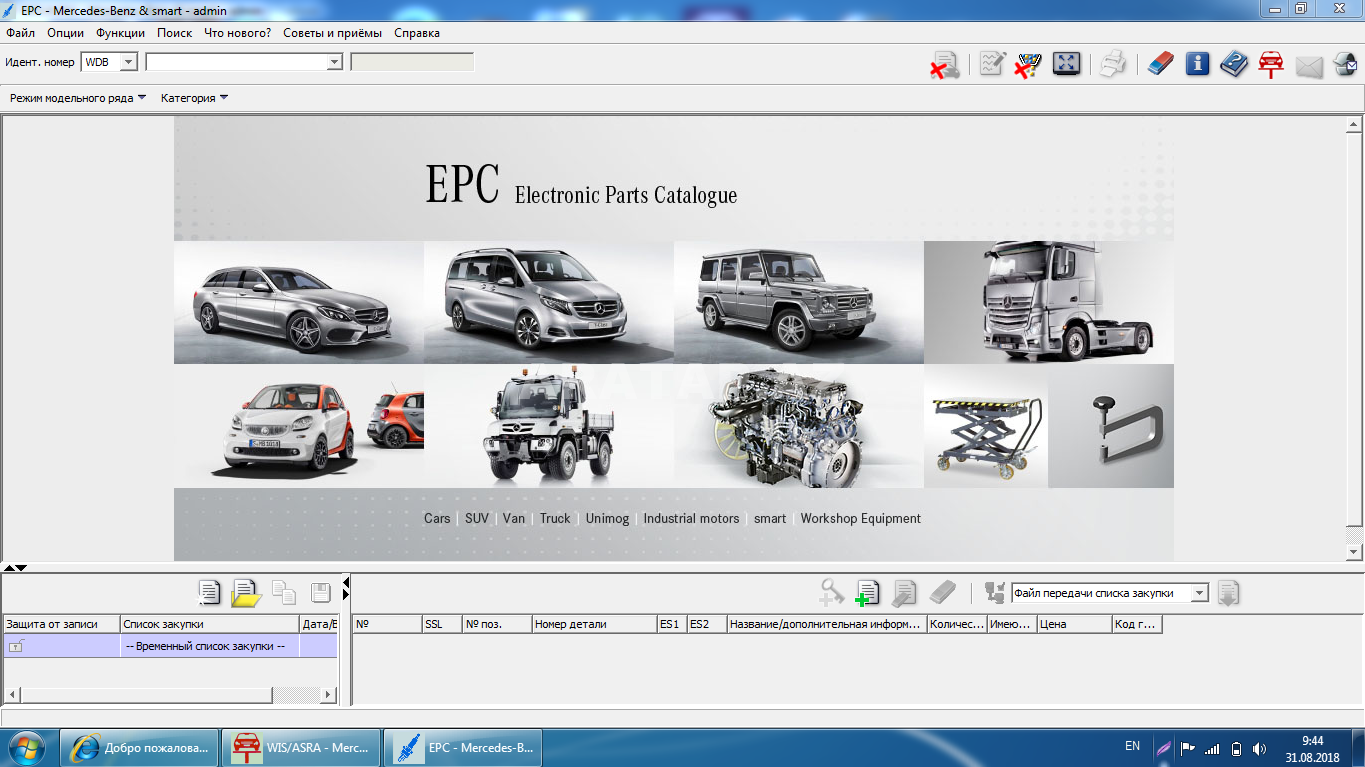Open the Что нового? menu
The height and width of the screenshot is (767, 1365).
coord(237,33)
